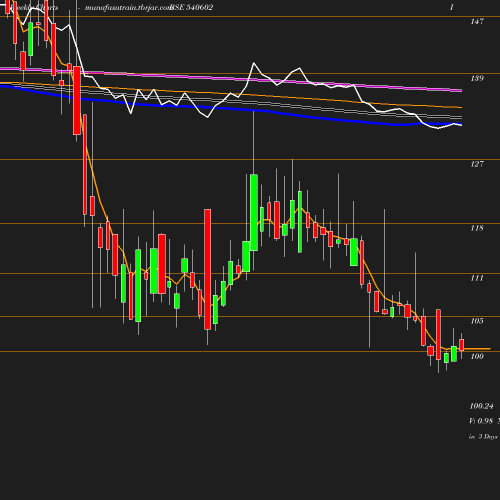Click the 118 price axis label
Image resolution: width=500 pixels, height=500 pixels.
click(x=477, y=228)
